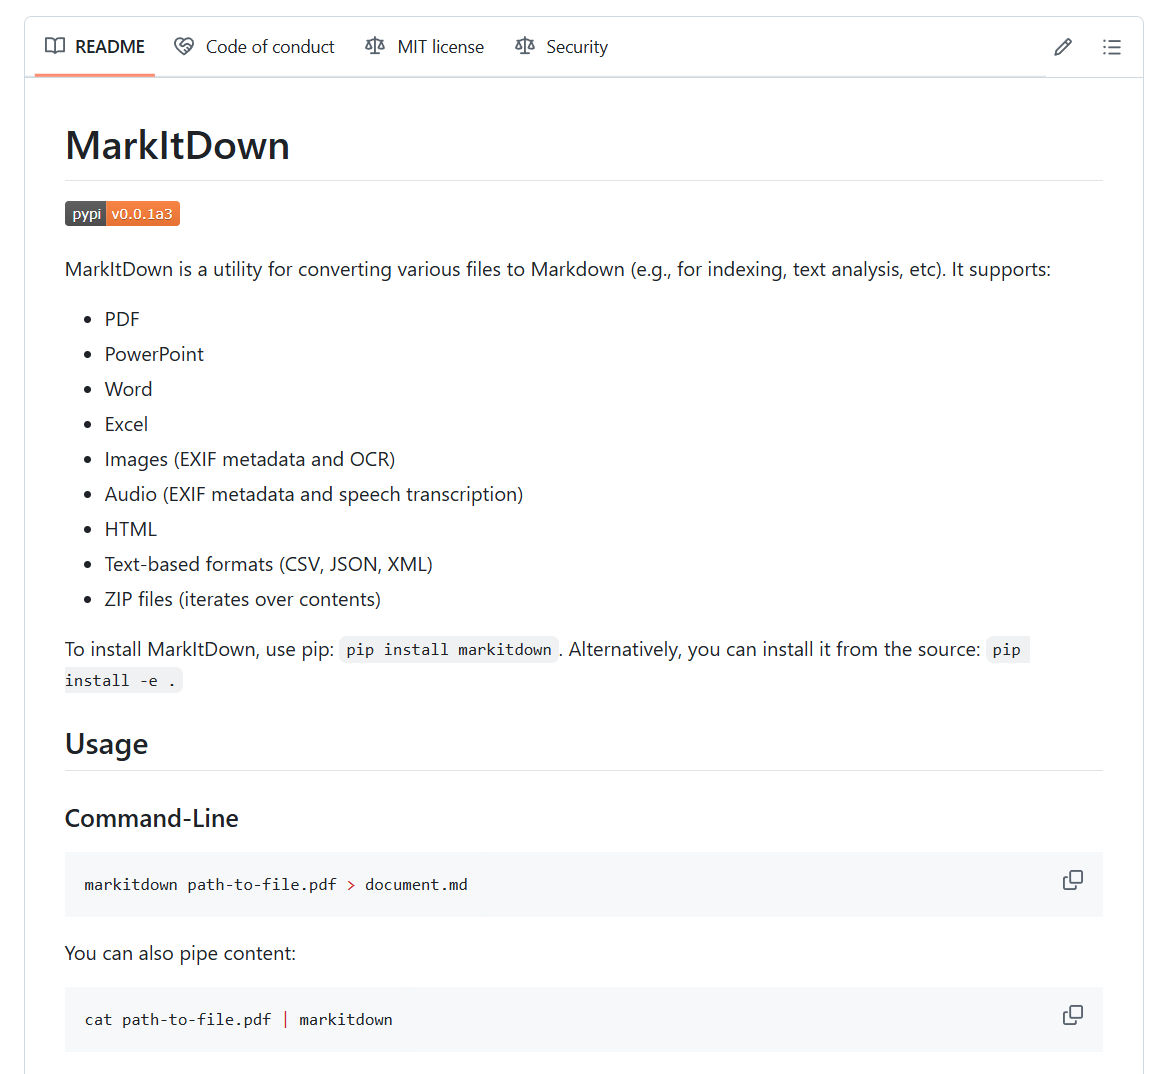Copy the cat pipe command snippet

[1072, 1015]
